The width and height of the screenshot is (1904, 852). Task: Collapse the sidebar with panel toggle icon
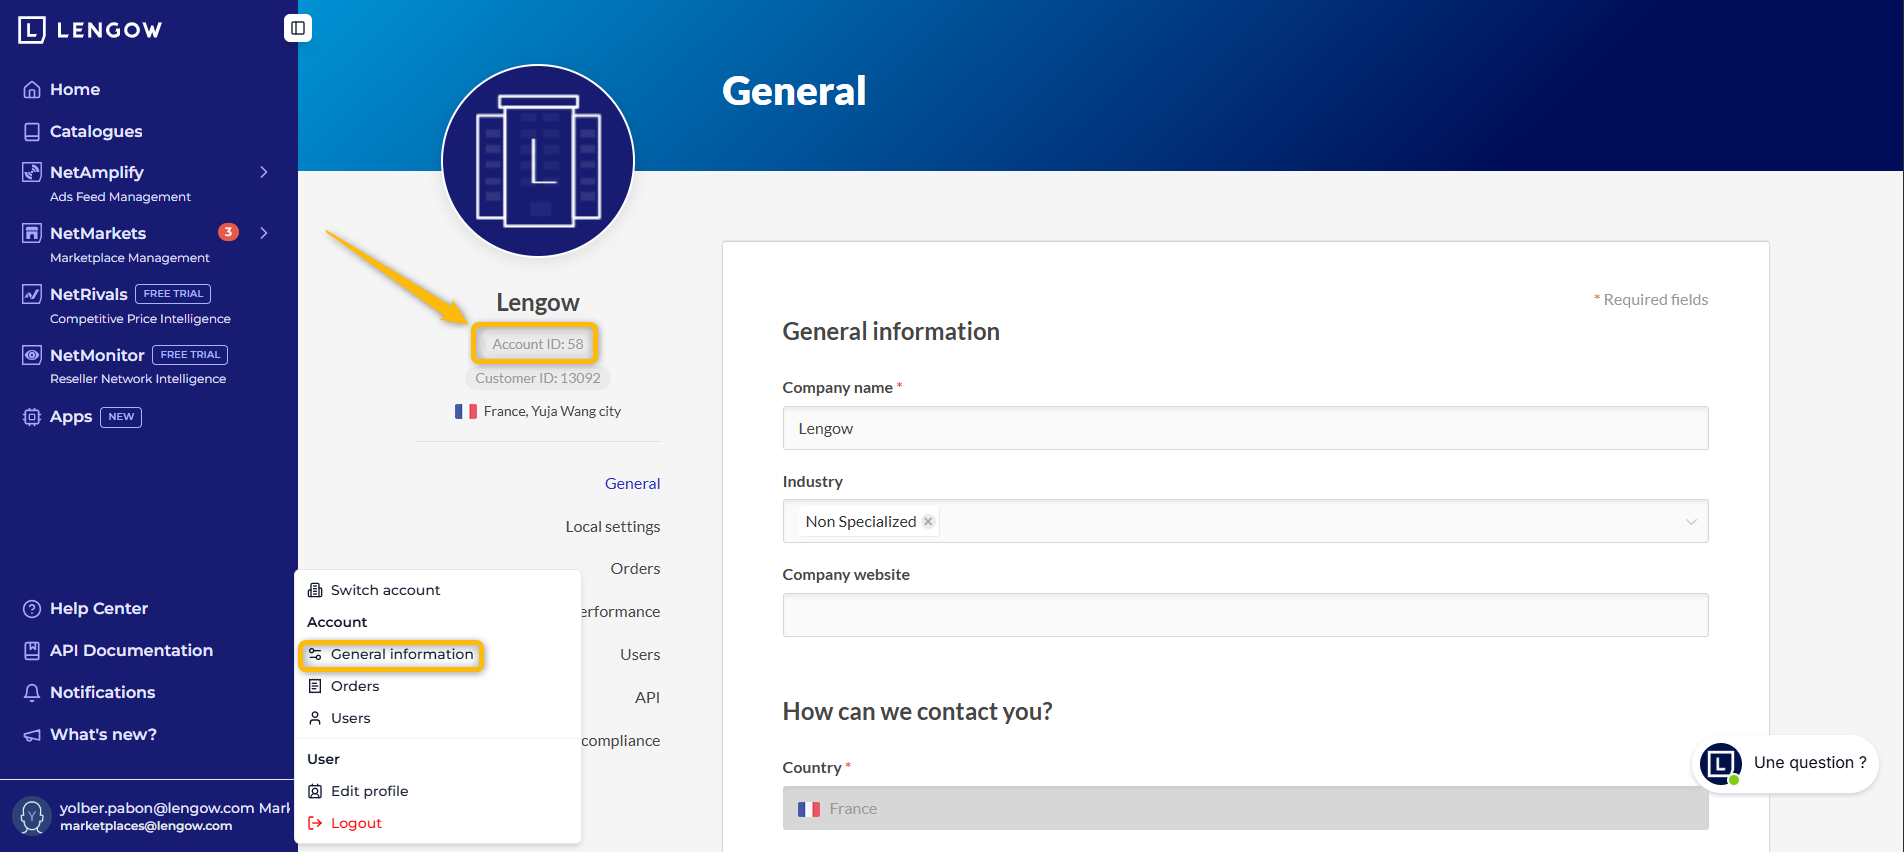tap(298, 28)
